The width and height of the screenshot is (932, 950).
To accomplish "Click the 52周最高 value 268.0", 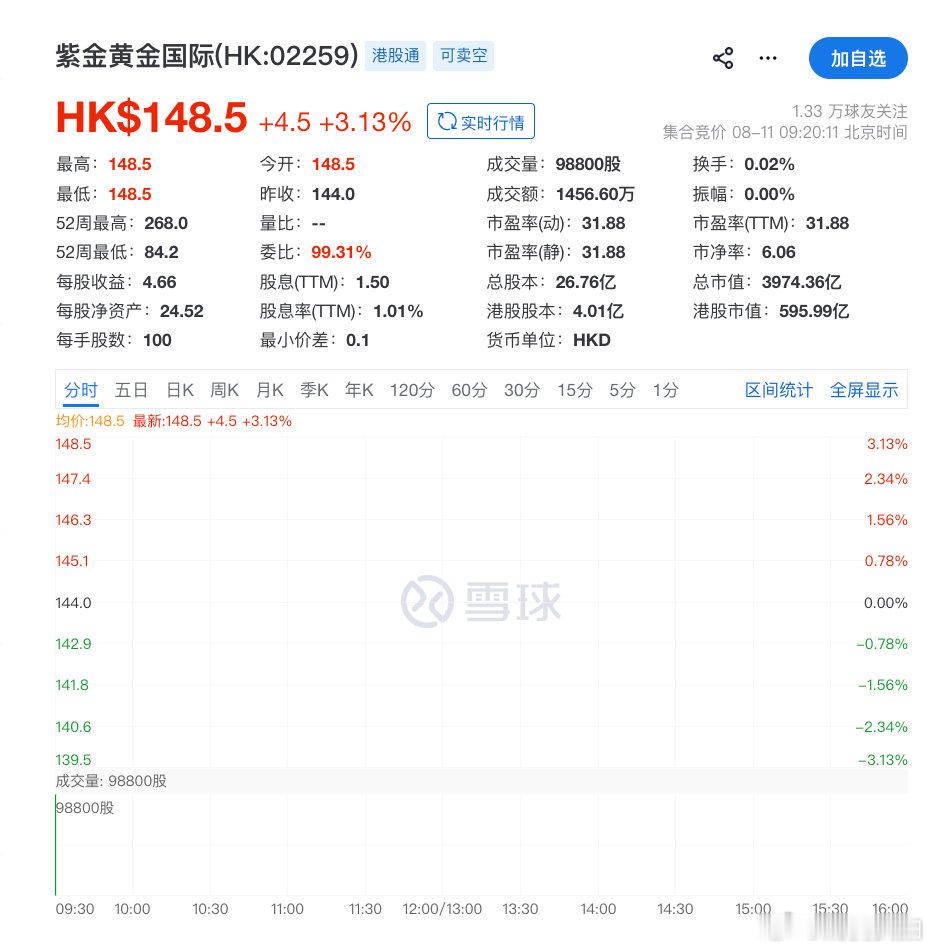I will click(166, 224).
